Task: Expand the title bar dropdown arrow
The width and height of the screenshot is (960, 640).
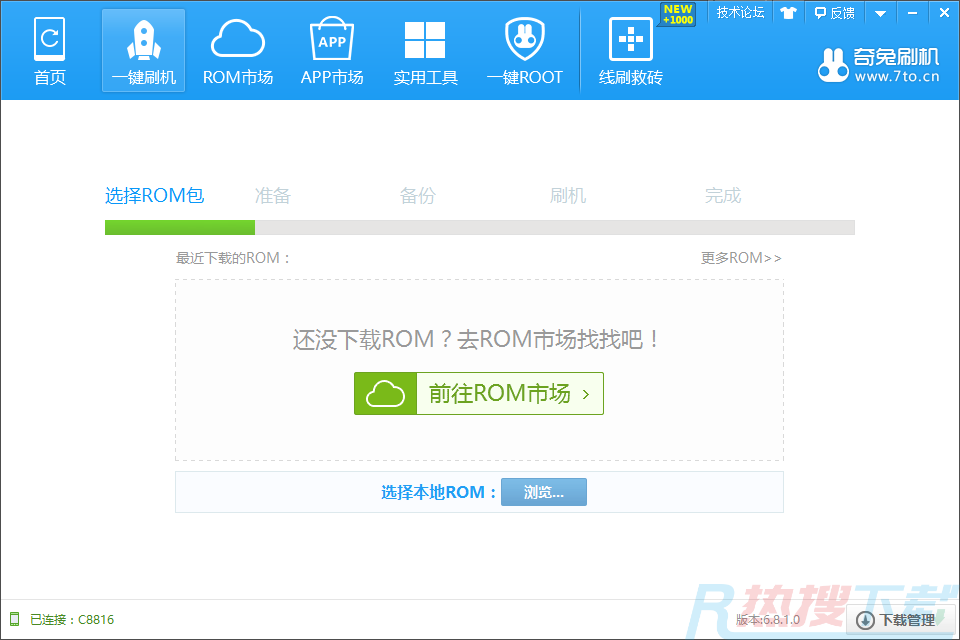Action: pos(880,13)
